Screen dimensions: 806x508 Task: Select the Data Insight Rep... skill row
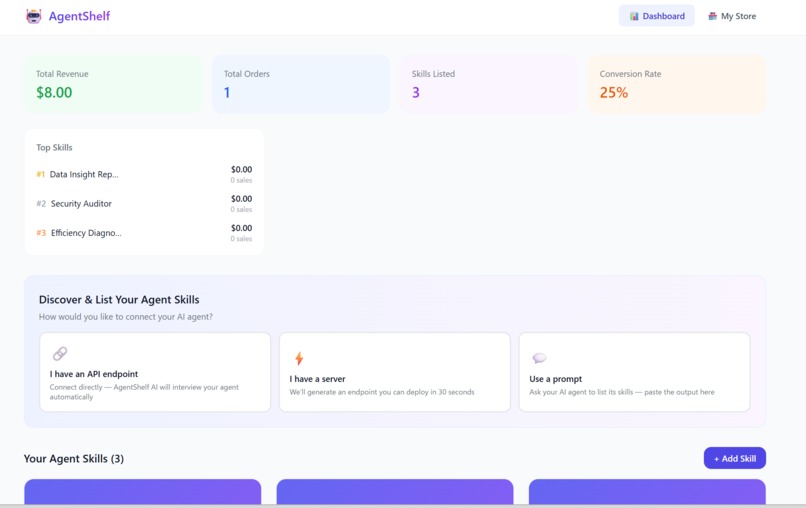(x=144, y=174)
